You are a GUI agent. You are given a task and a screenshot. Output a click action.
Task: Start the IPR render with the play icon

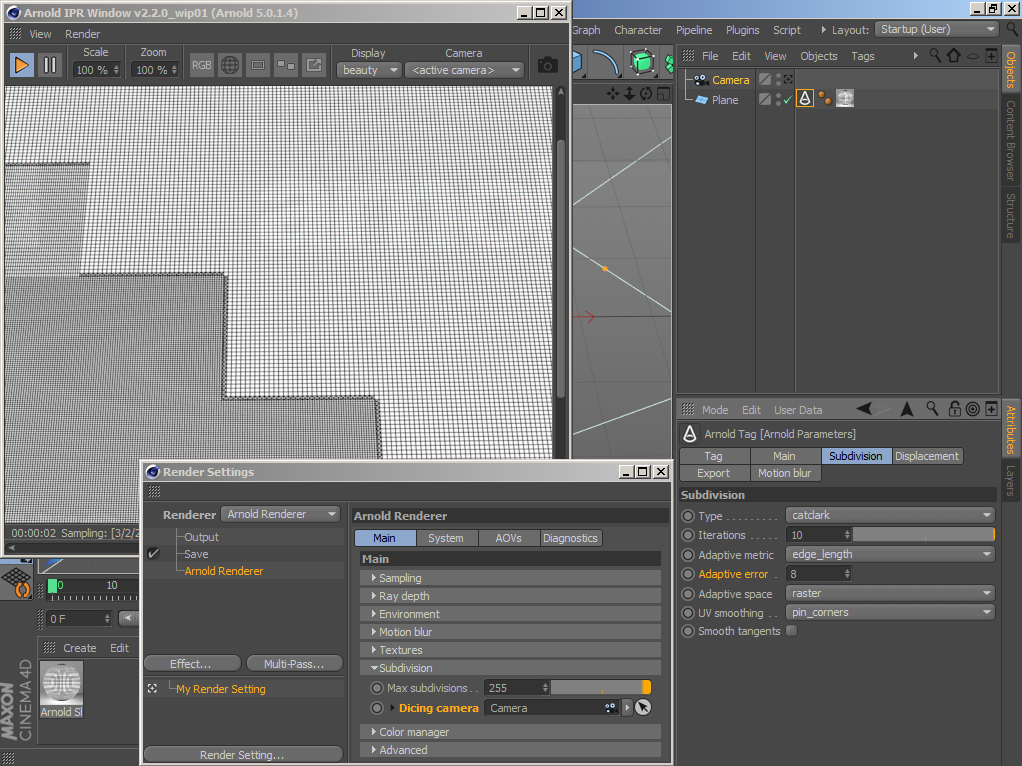tap(21, 66)
